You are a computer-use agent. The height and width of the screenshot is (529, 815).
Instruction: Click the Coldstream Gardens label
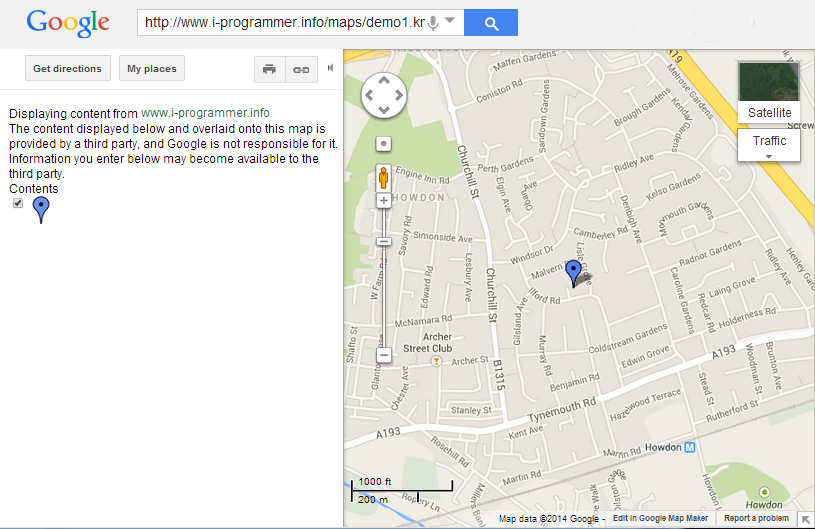coord(628,338)
